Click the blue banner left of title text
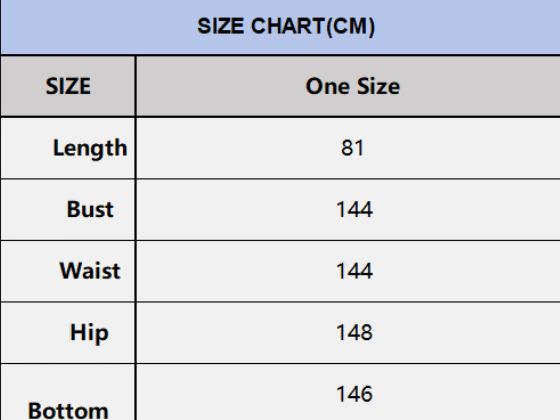This screenshot has width=560, height=420. 98,27
